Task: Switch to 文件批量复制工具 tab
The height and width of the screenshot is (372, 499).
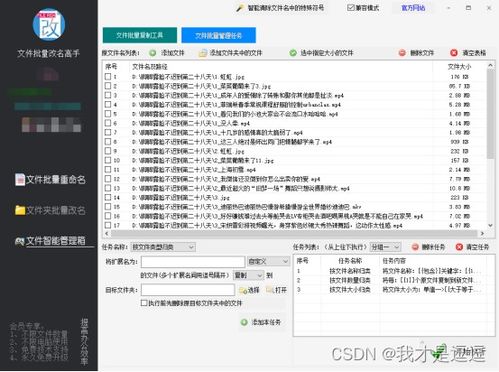Action: pyautogui.click(x=140, y=35)
